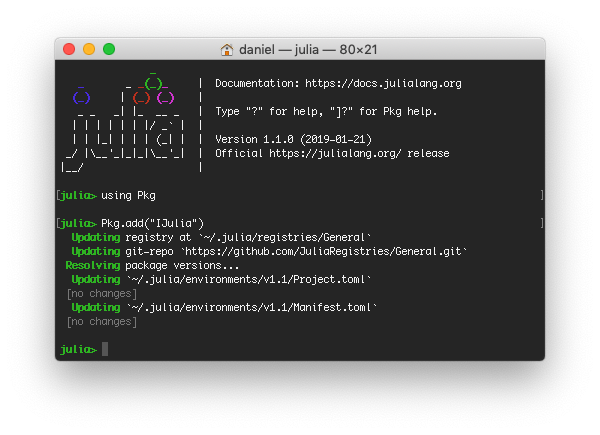This screenshot has height=435, width=600.
Task: Click the registry path '~/.julia/registries/General'
Action: (x=285, y=238)
